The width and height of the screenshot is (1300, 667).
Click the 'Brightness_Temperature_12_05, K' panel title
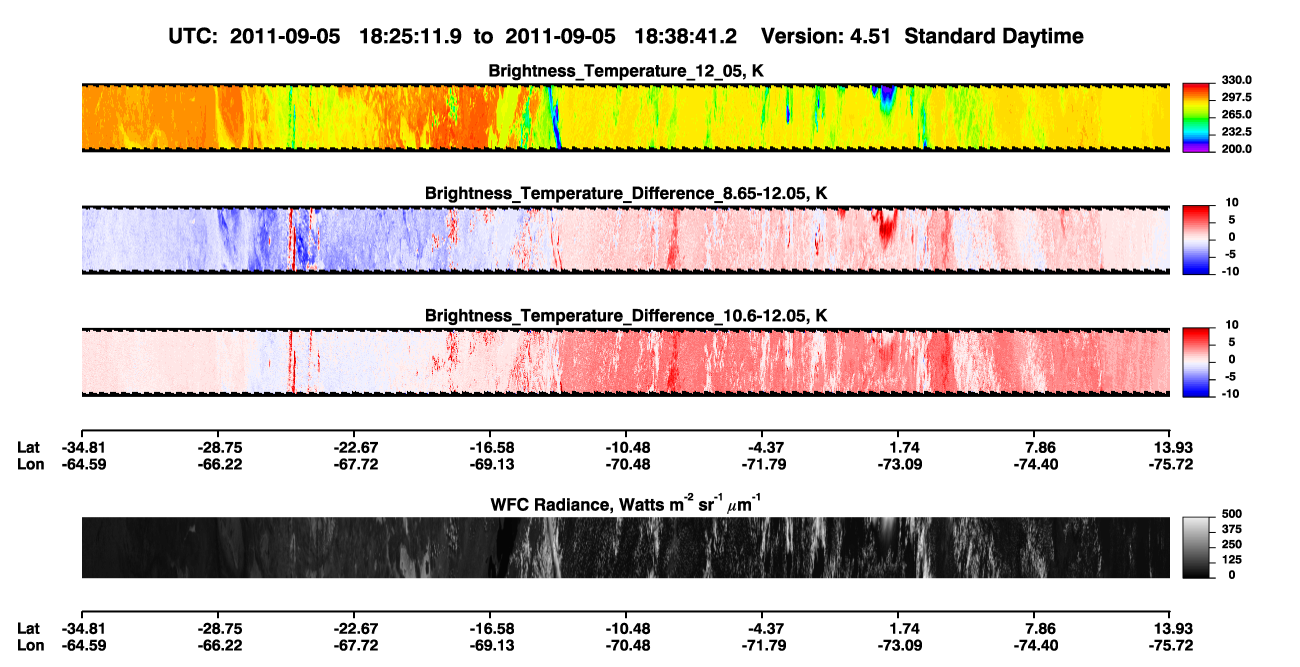pos(626,71)
